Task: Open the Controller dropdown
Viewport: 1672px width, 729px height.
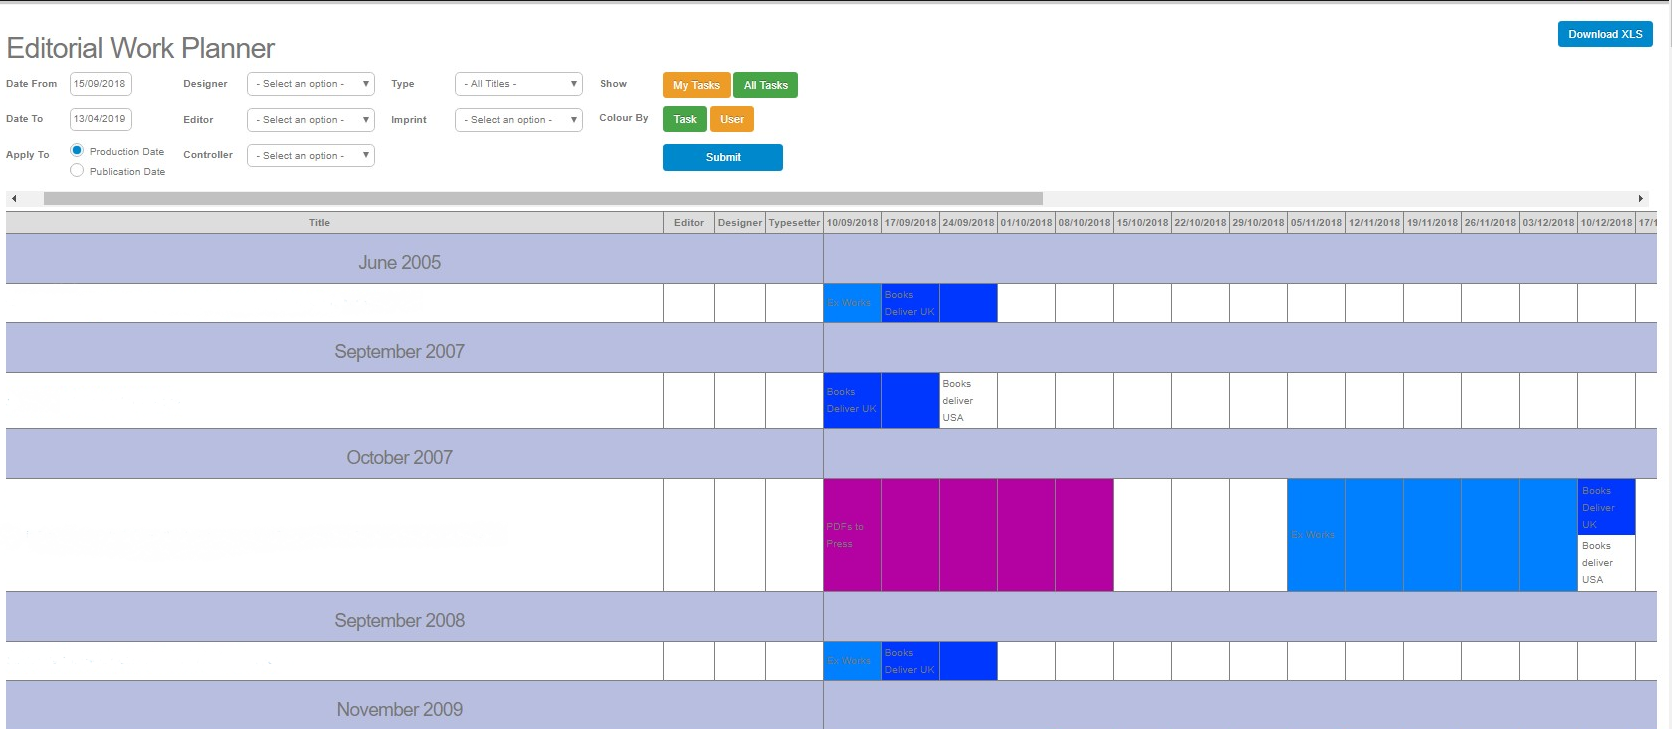Action: [311, 155]
